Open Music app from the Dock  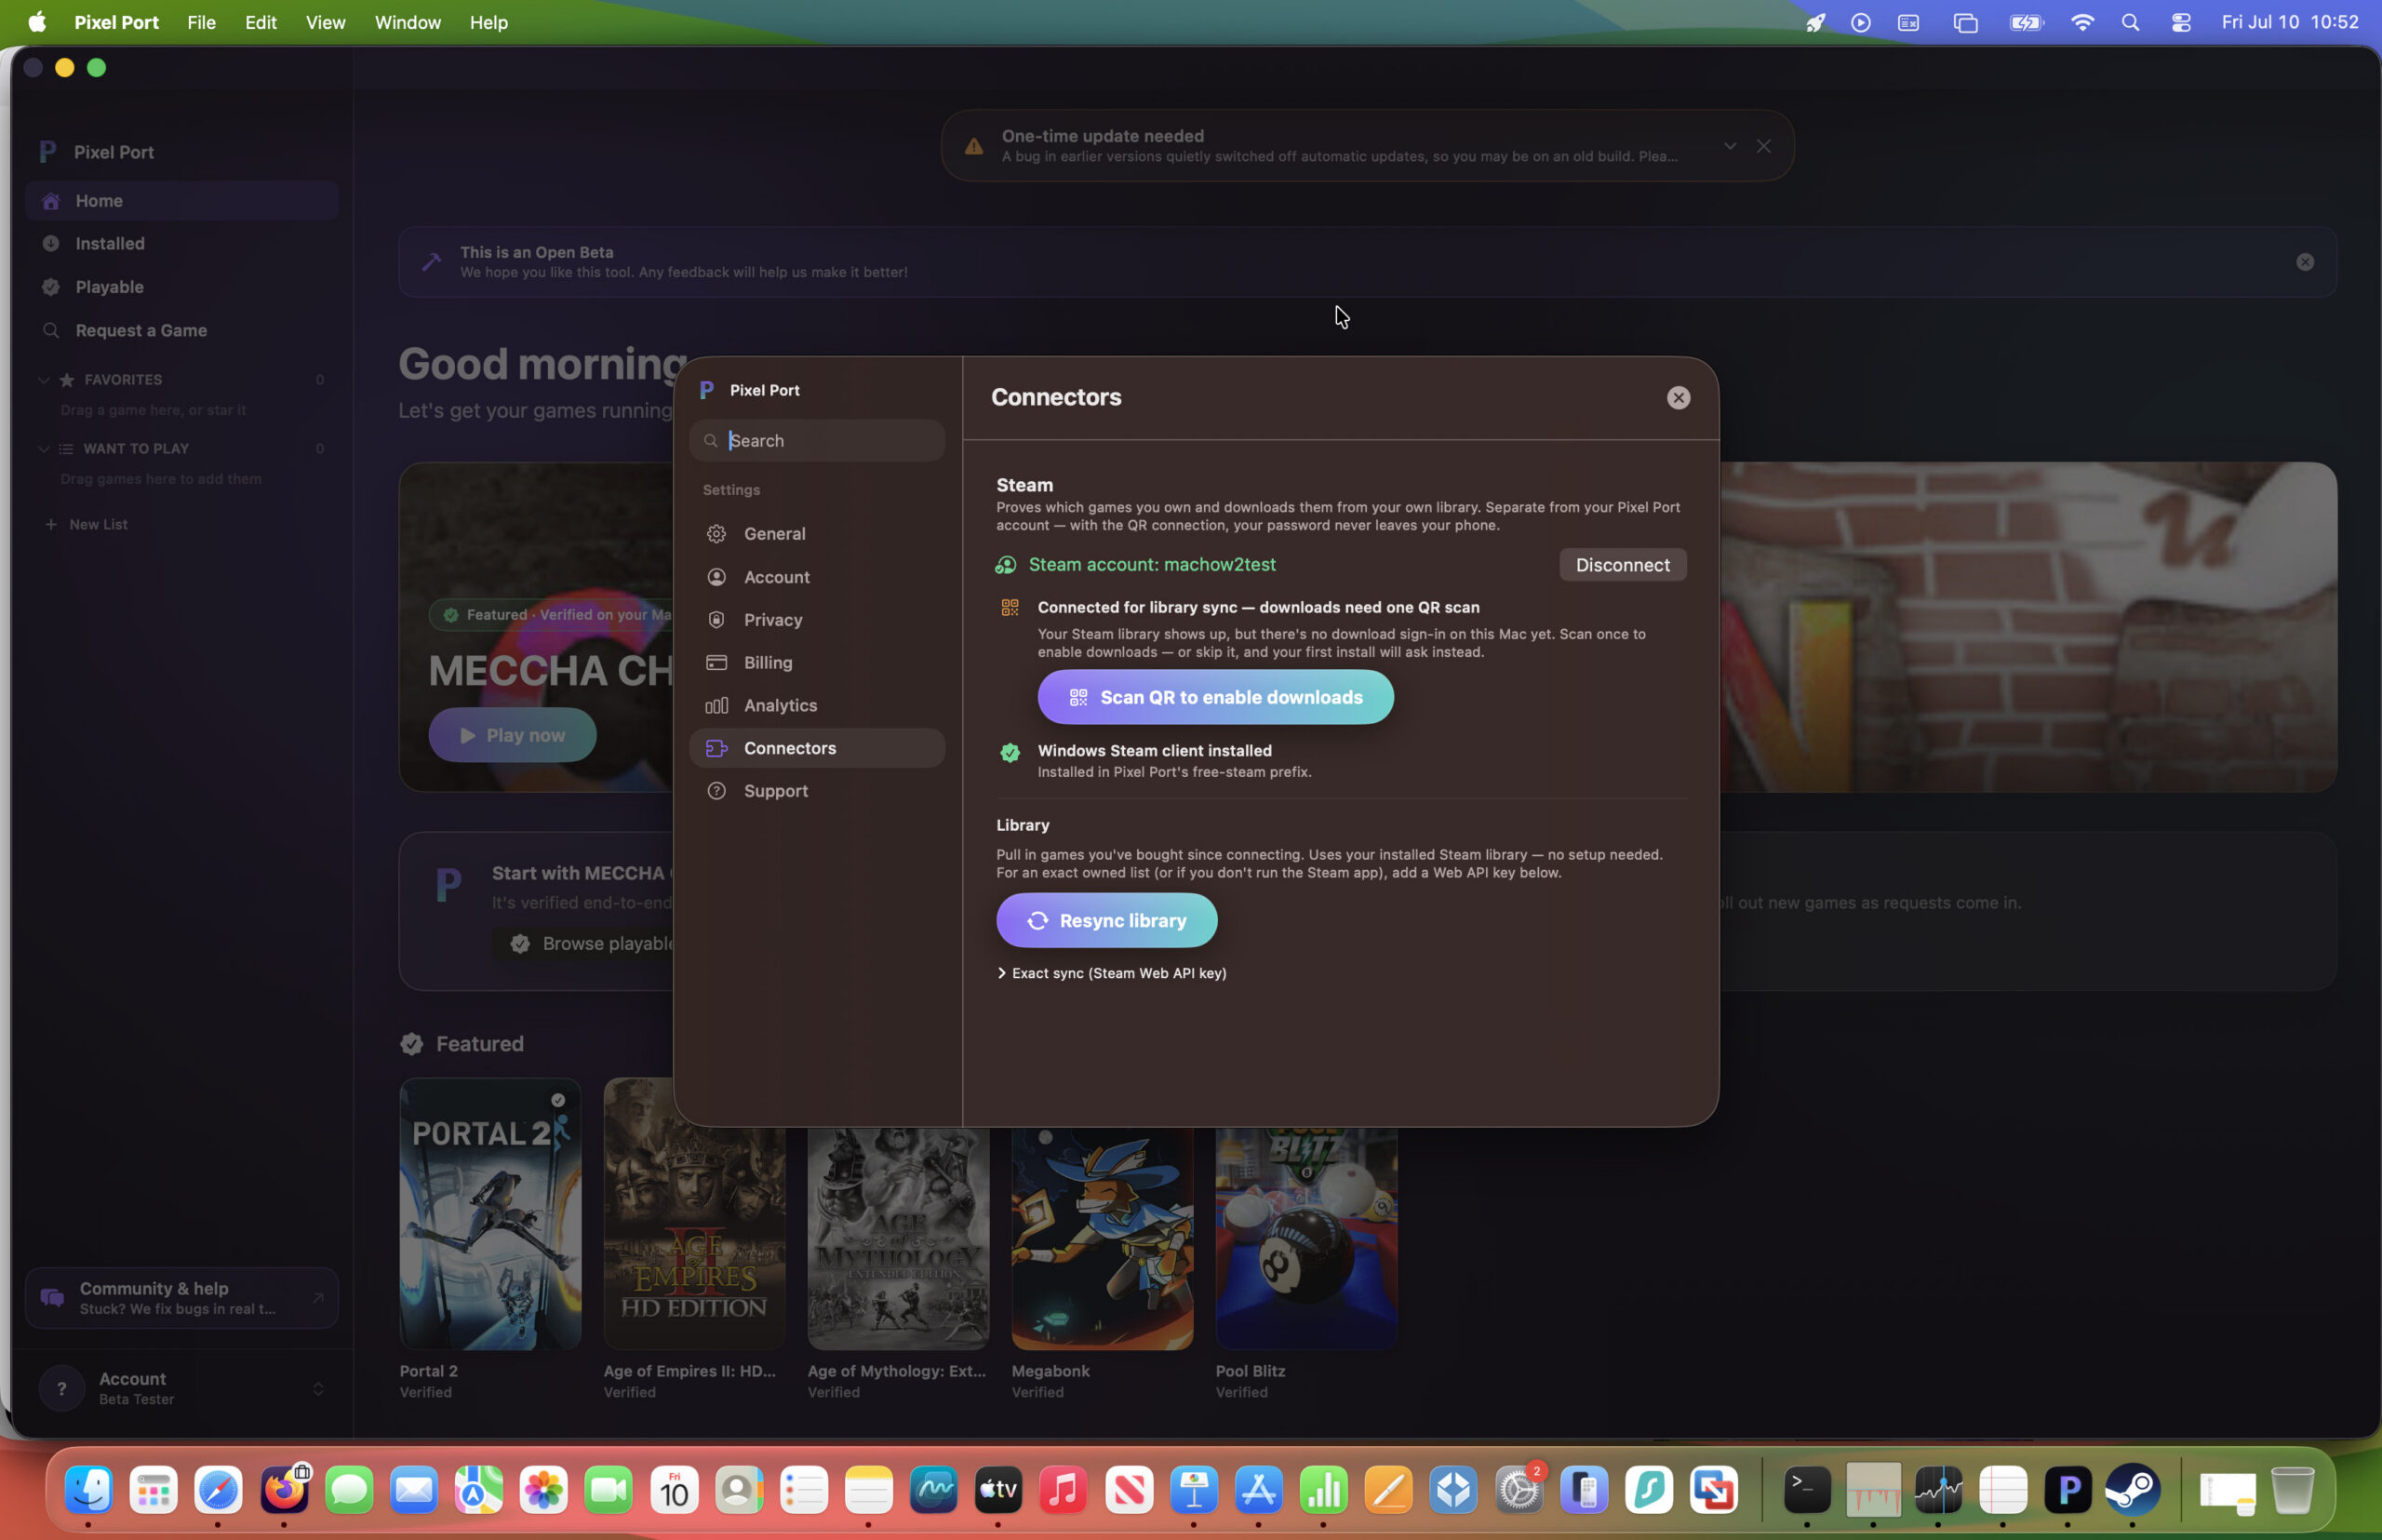point(1063,1490)
